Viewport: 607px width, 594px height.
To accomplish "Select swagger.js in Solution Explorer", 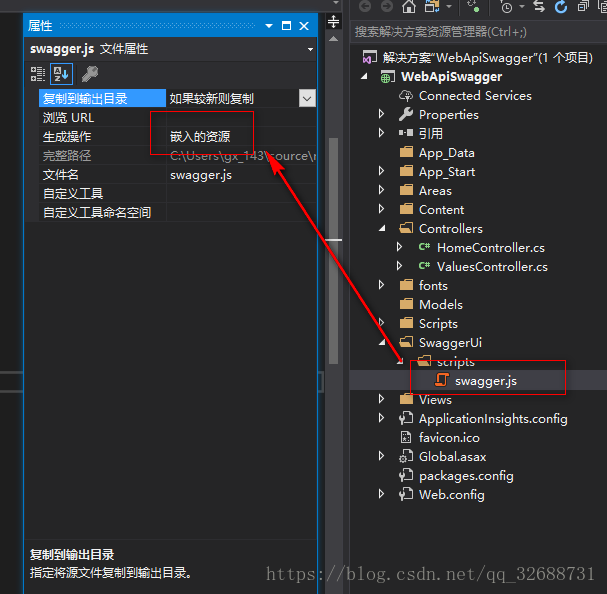I will click(x=485, y=381).
